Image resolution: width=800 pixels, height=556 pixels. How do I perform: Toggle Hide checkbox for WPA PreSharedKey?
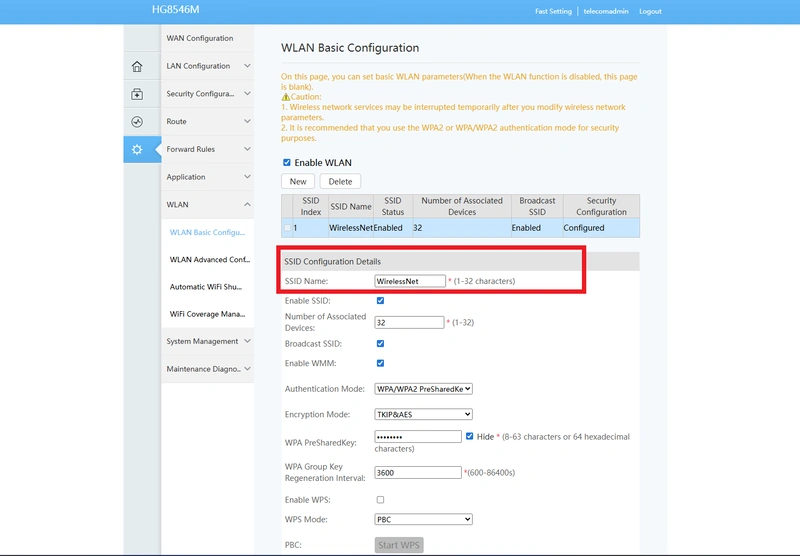pos(470,436)
